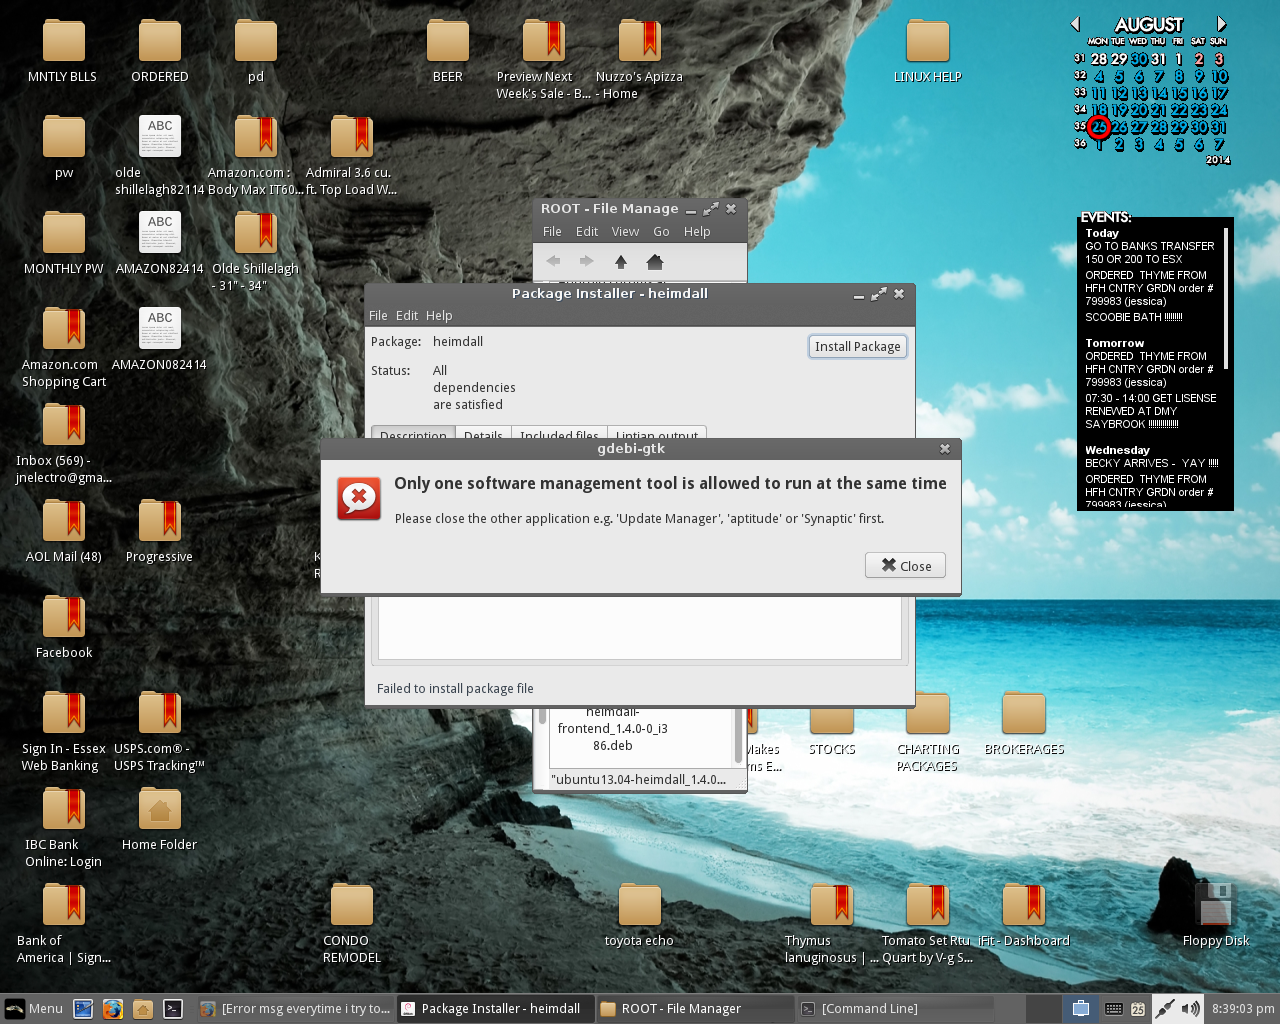Open toyota echo desktop folder
Screen dimensions: 1280x1024
(639, 915)
